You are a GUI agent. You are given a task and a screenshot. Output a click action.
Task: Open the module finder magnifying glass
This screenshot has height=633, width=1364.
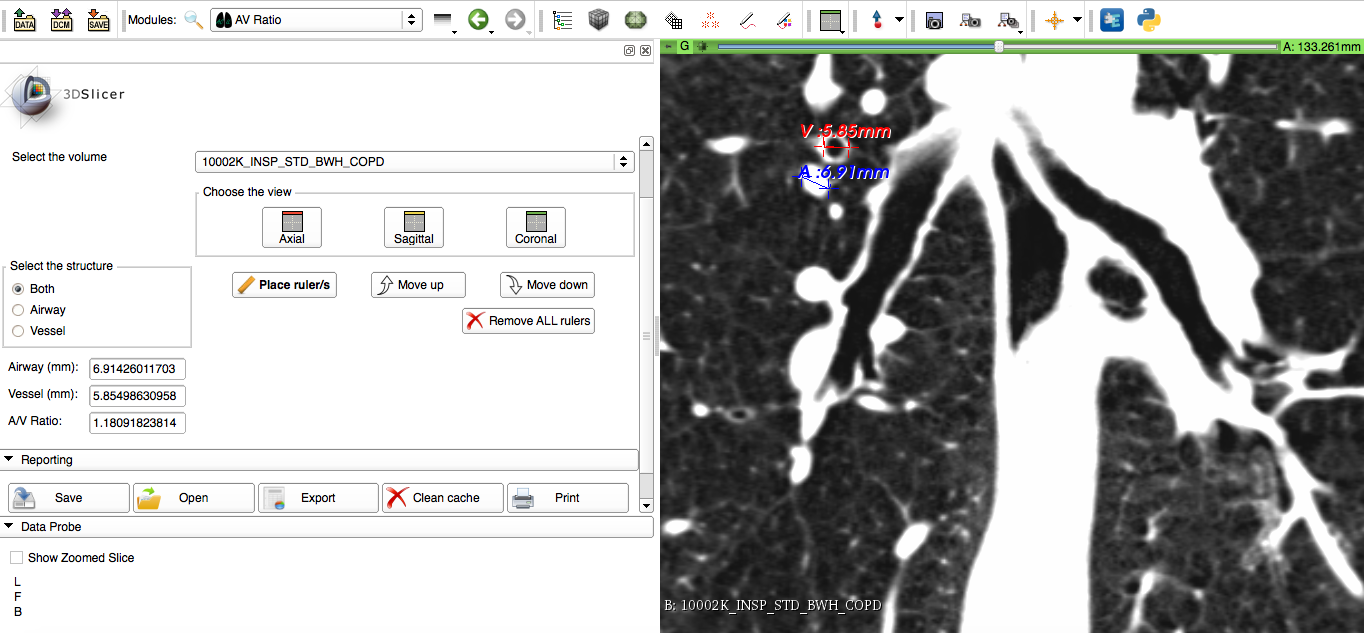[194, 20]
